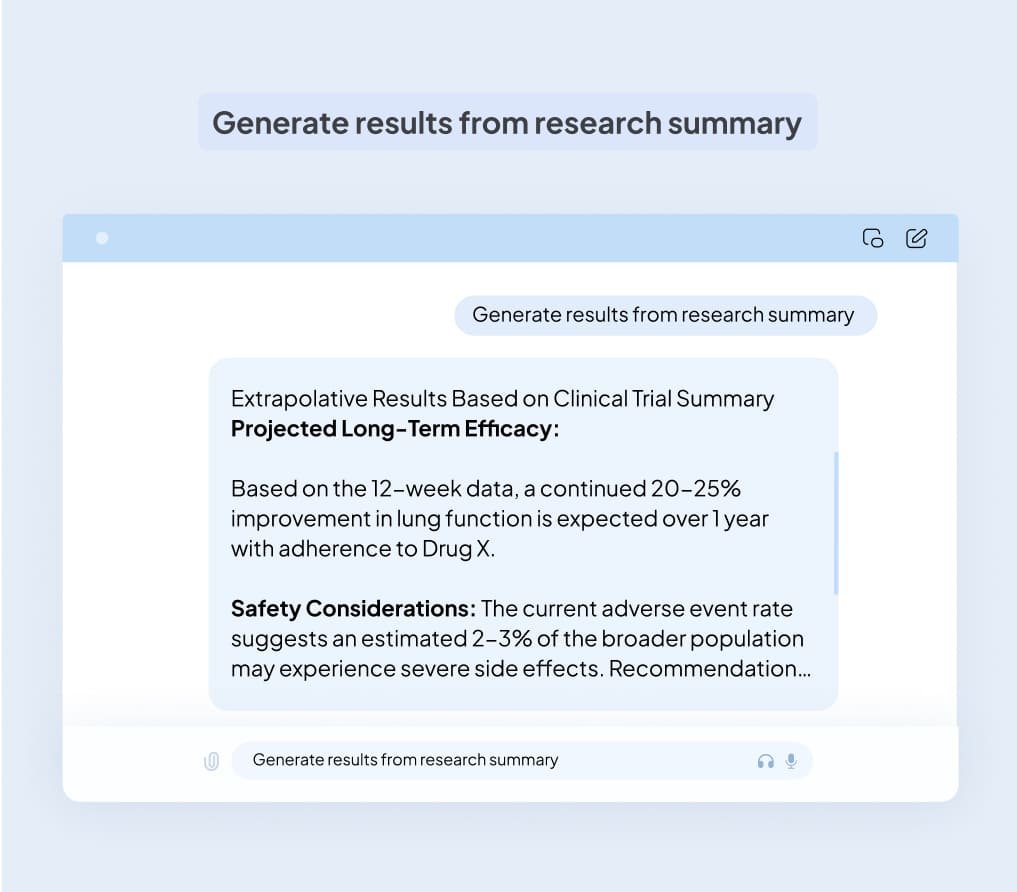The image size is (1017, 892).
Task: Click the "Safety Considerations:" bold label
Action: coord(353,608)
